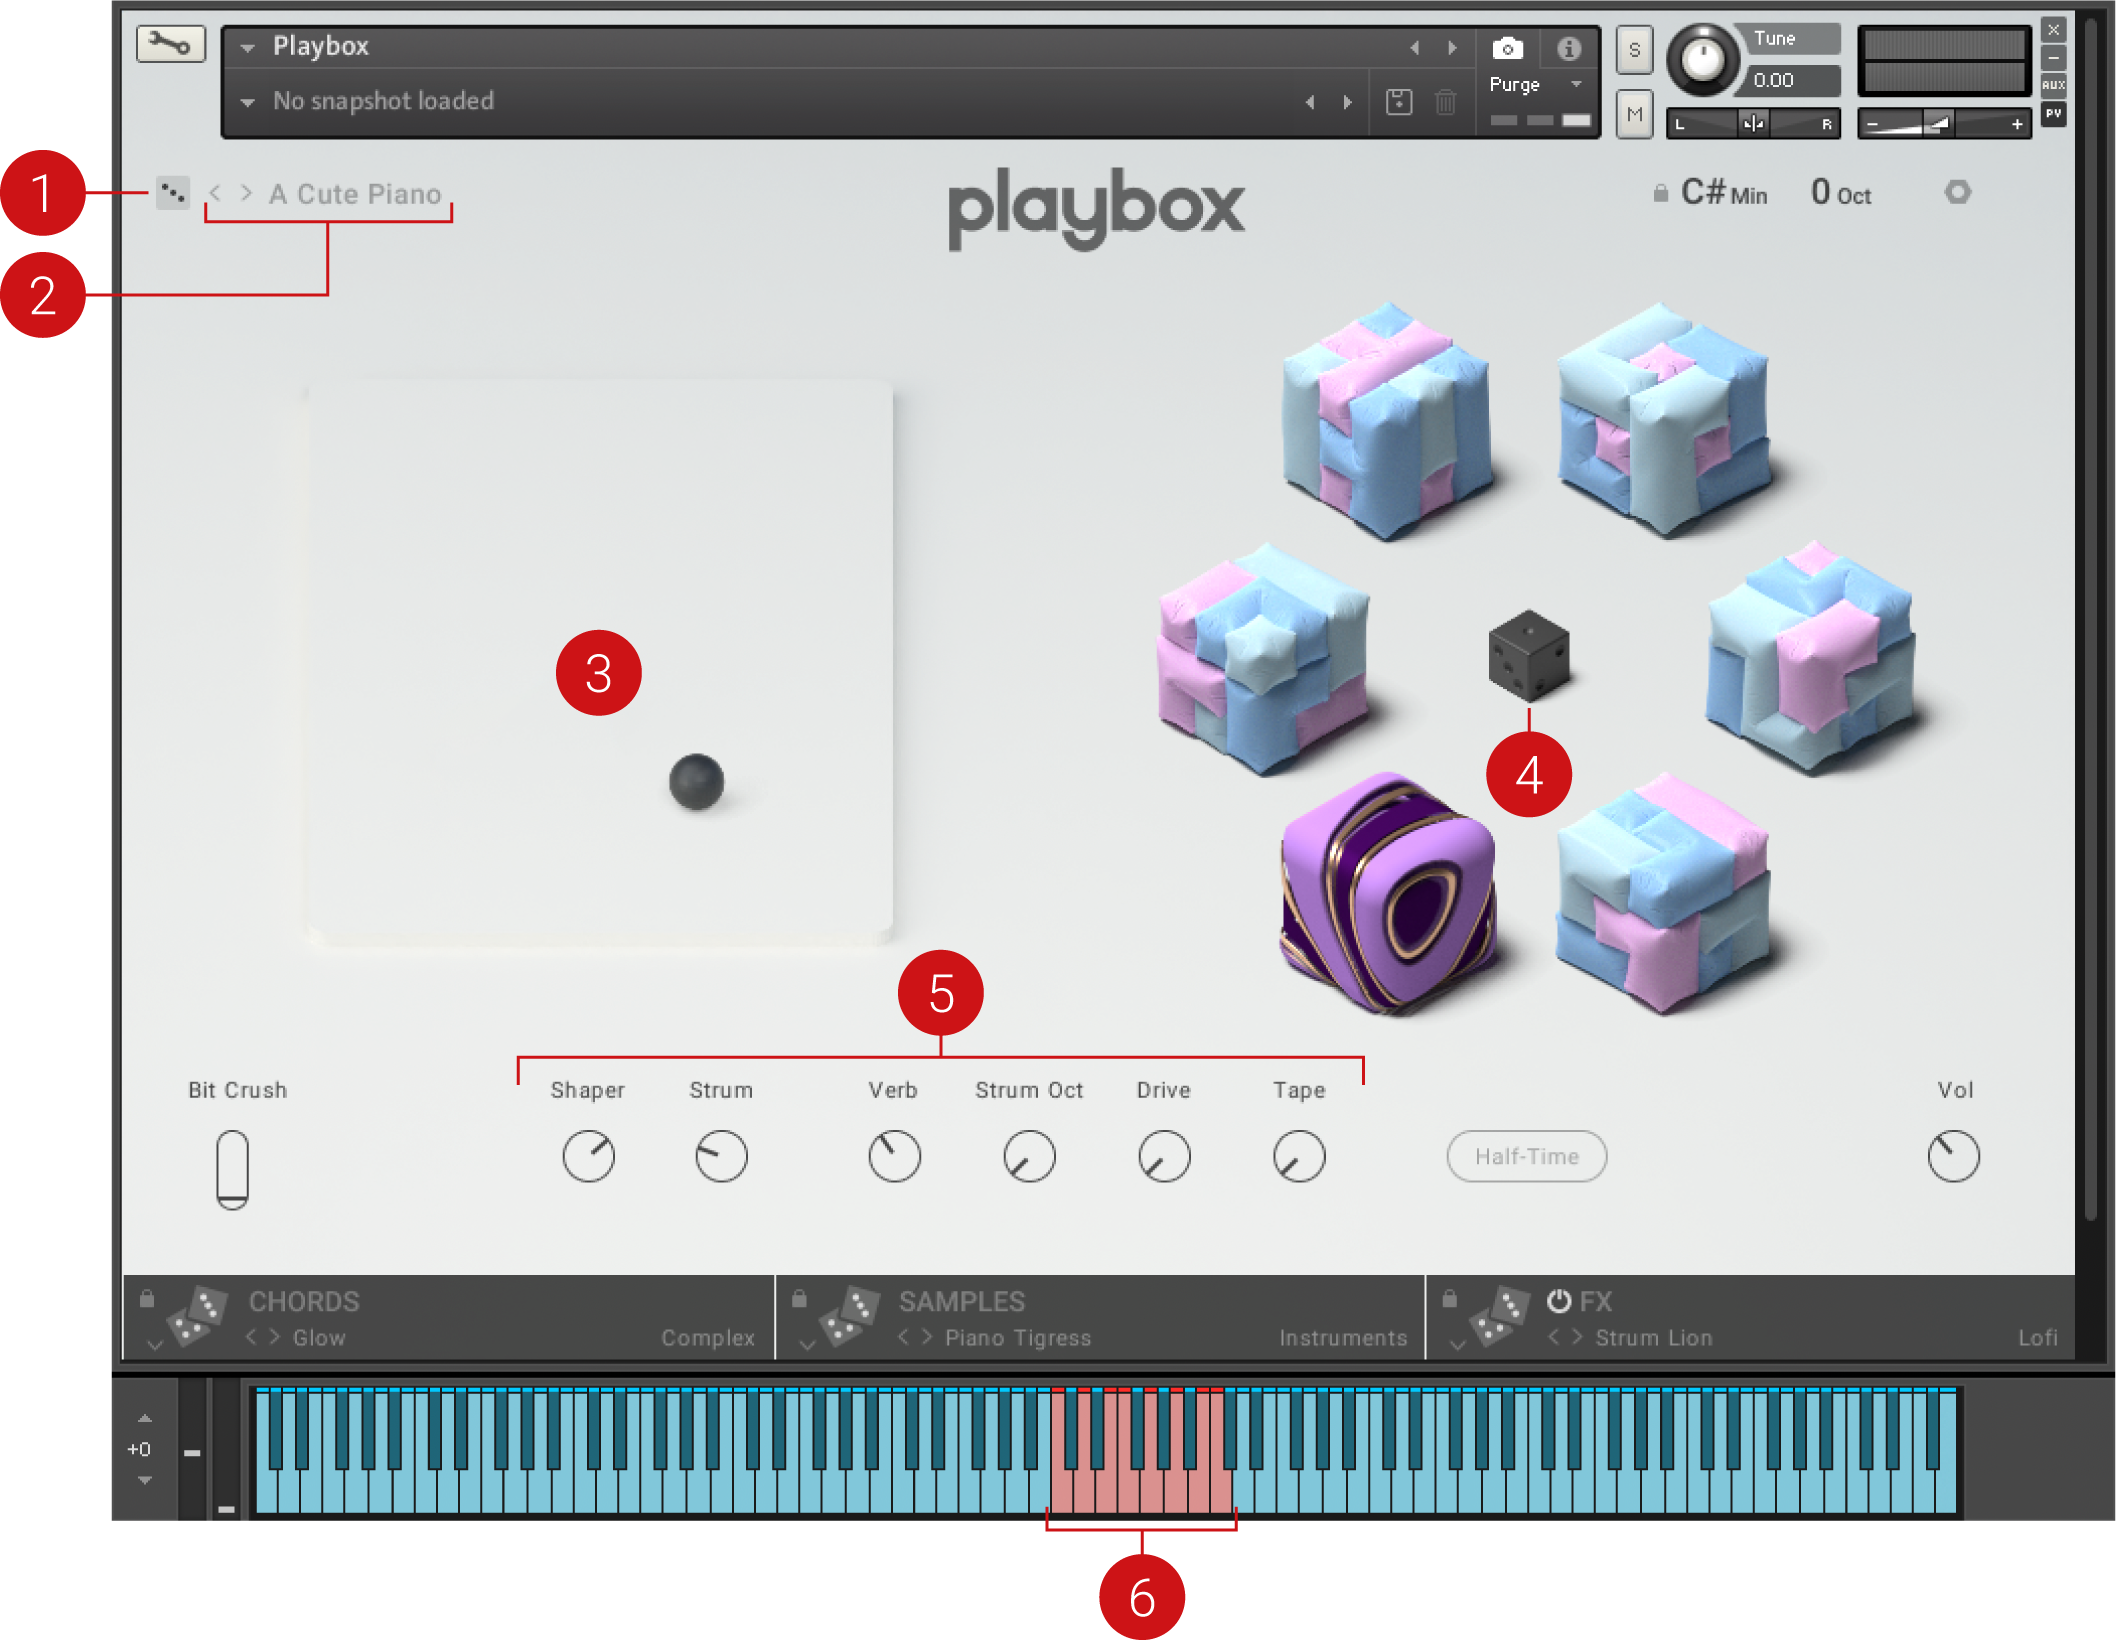
Task: Click the CHORDS section dice icon
Action: tap(195, 1318)
